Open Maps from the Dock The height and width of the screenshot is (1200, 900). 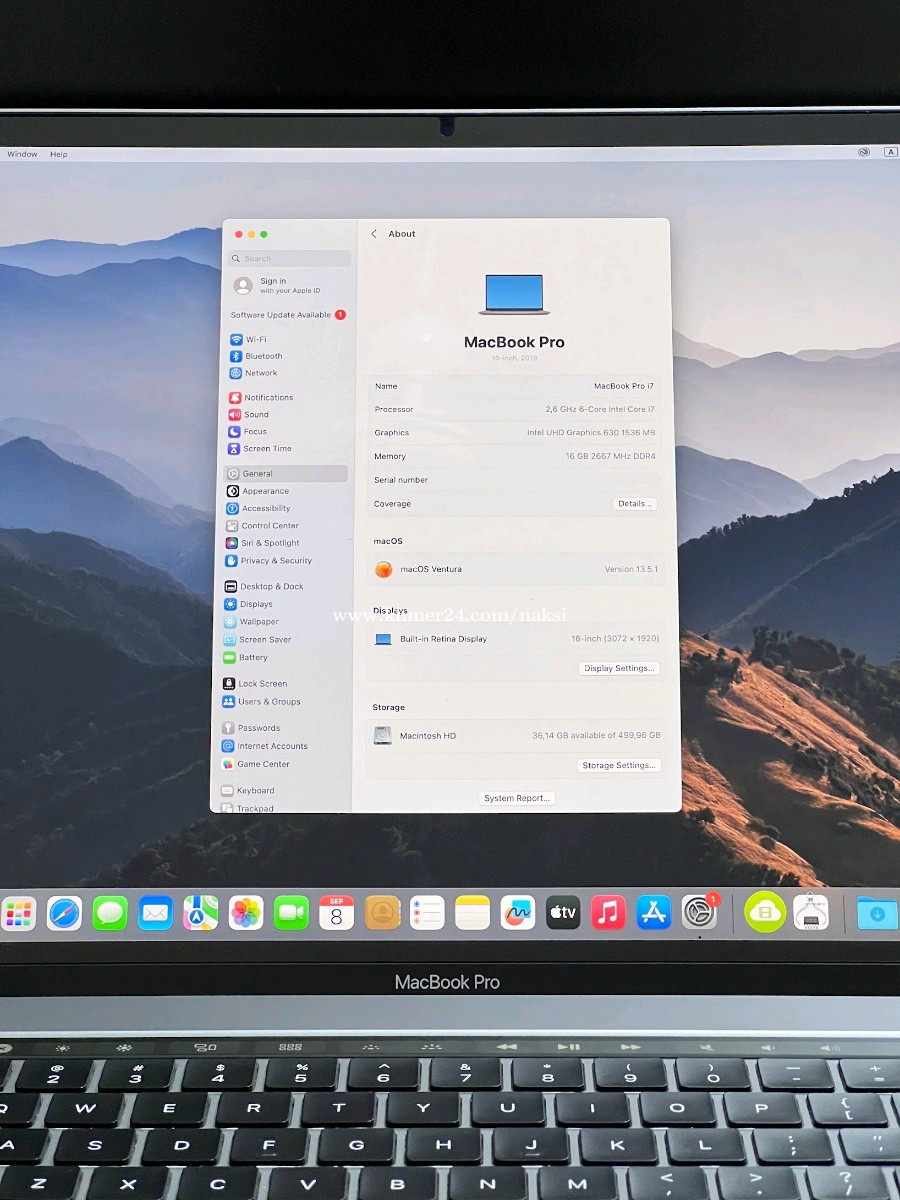pyautogui.click(x=200, y=912)
